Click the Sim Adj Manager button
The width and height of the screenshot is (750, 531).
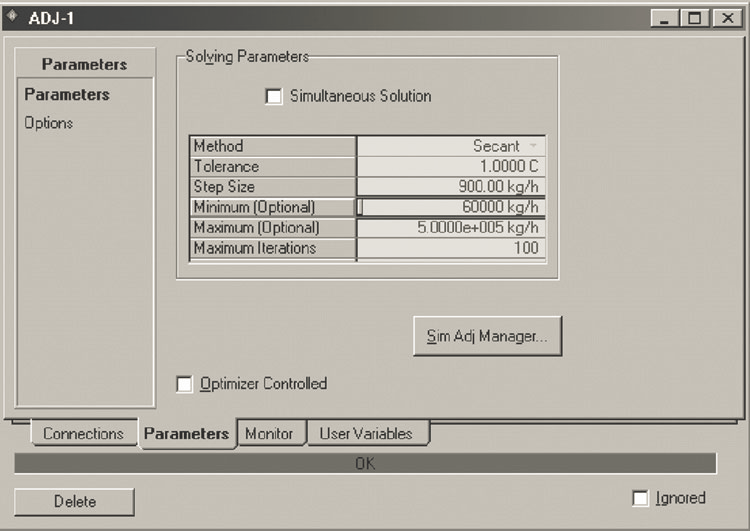pos(487,337)
